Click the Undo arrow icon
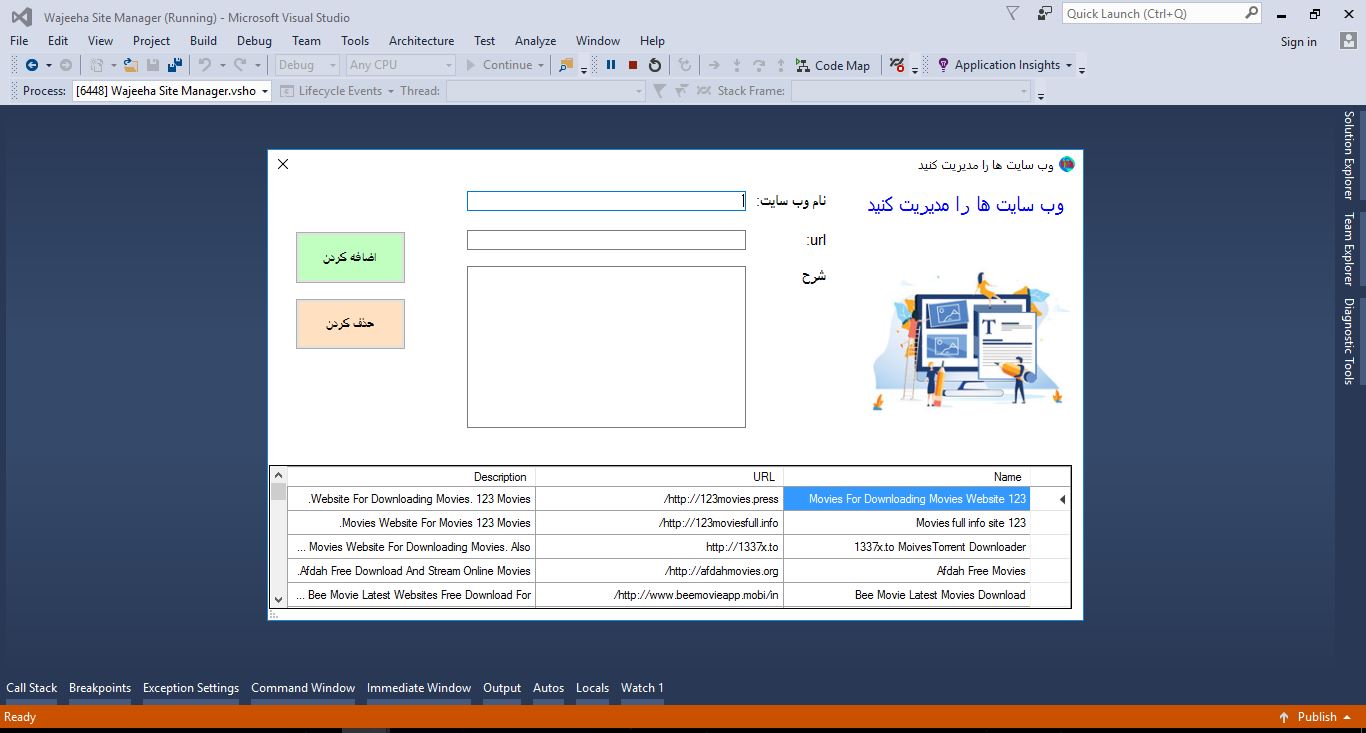The image size is (1366, 733). (205, 65)
